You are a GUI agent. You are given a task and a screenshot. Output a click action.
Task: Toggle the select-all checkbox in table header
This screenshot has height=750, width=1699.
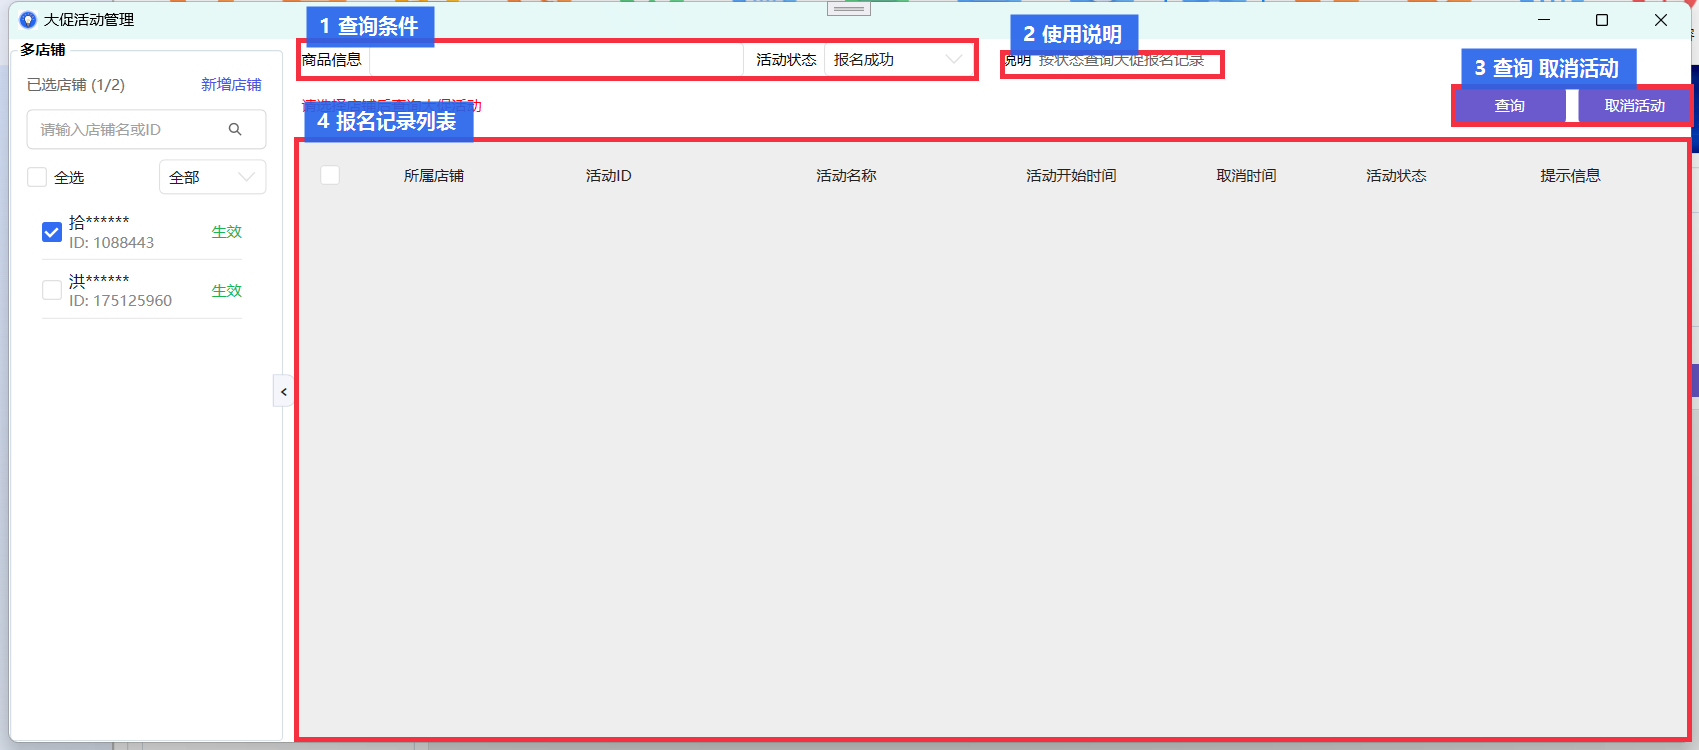[x=330, y=175]
